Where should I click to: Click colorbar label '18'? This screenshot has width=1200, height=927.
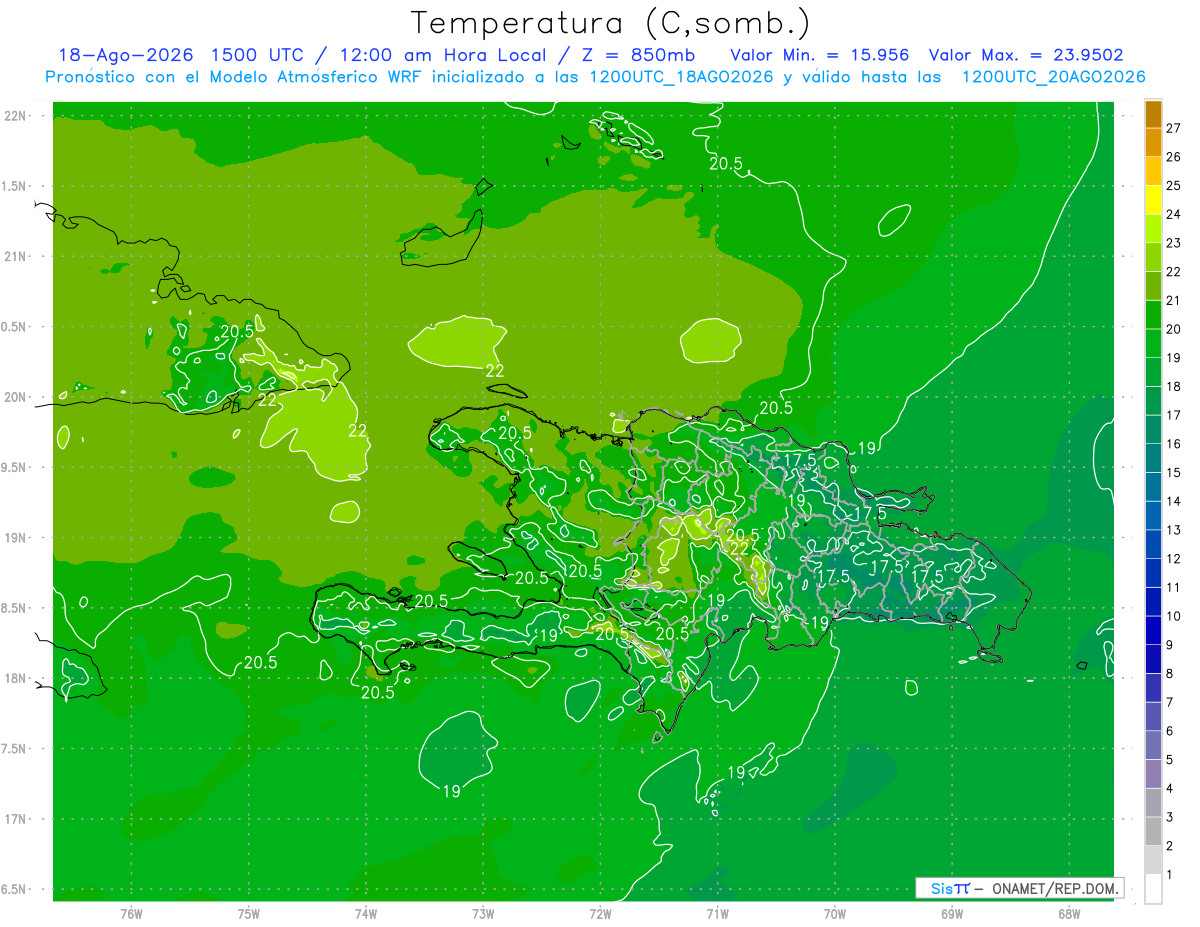[x=1173, y=386]
